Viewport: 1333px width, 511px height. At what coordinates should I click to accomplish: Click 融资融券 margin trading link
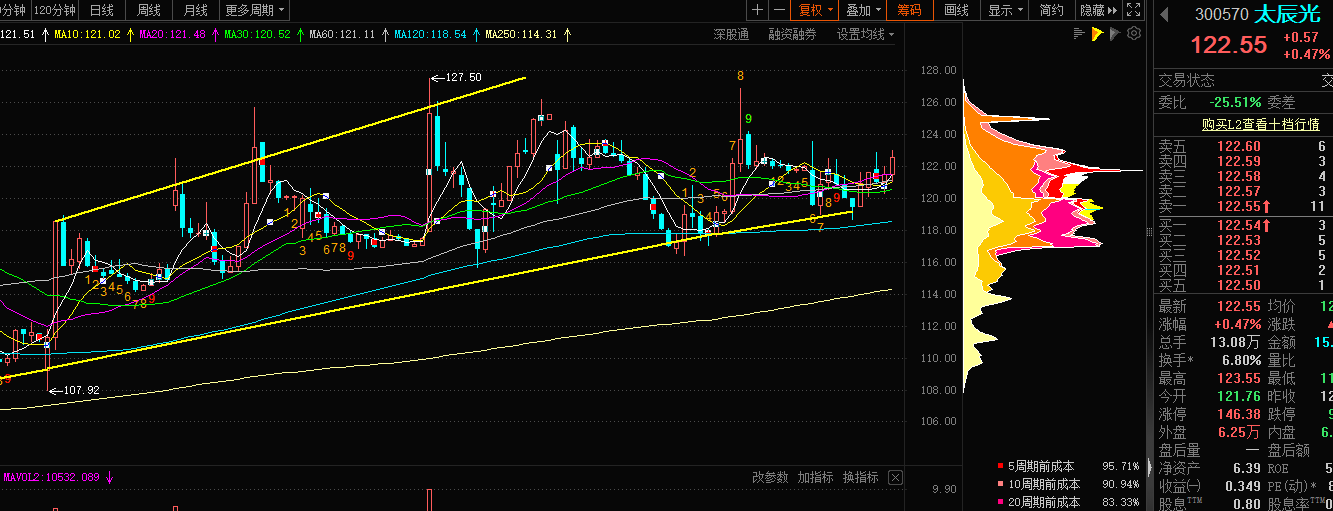[792, 34]
